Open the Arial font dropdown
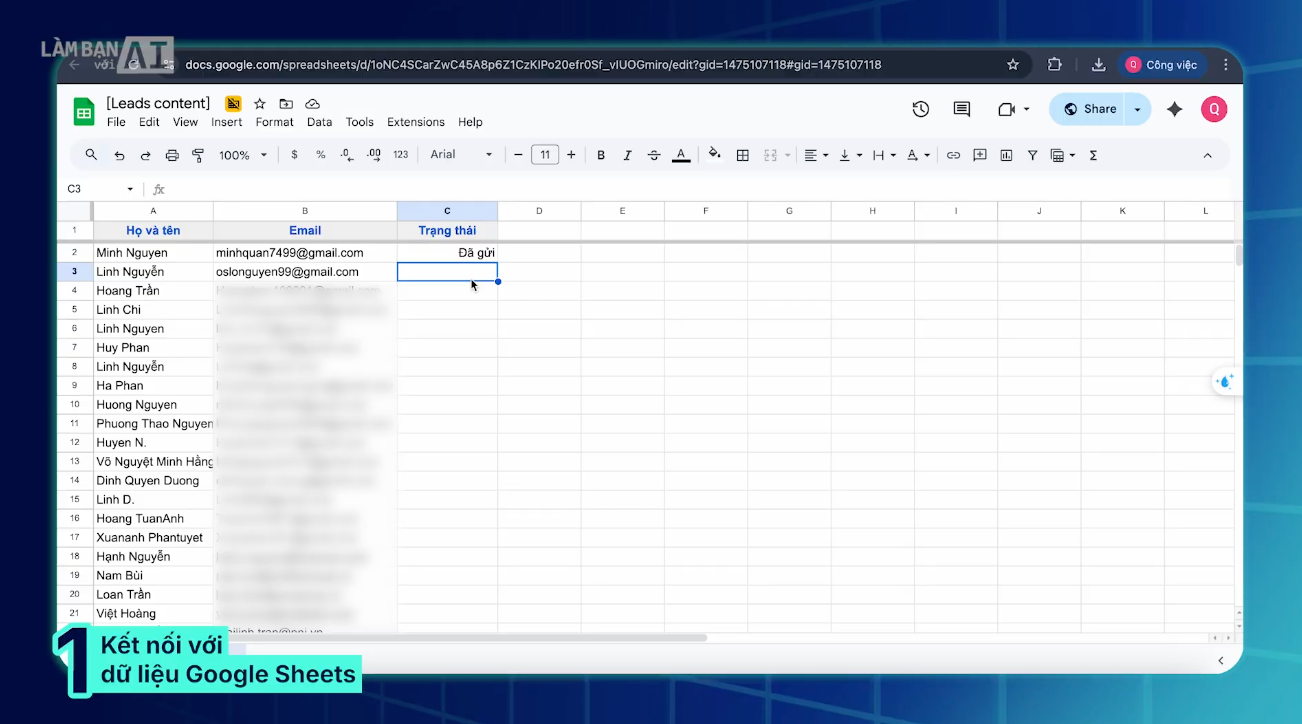Viewport: 1302px width, 724px height. [x=461, y=155]
